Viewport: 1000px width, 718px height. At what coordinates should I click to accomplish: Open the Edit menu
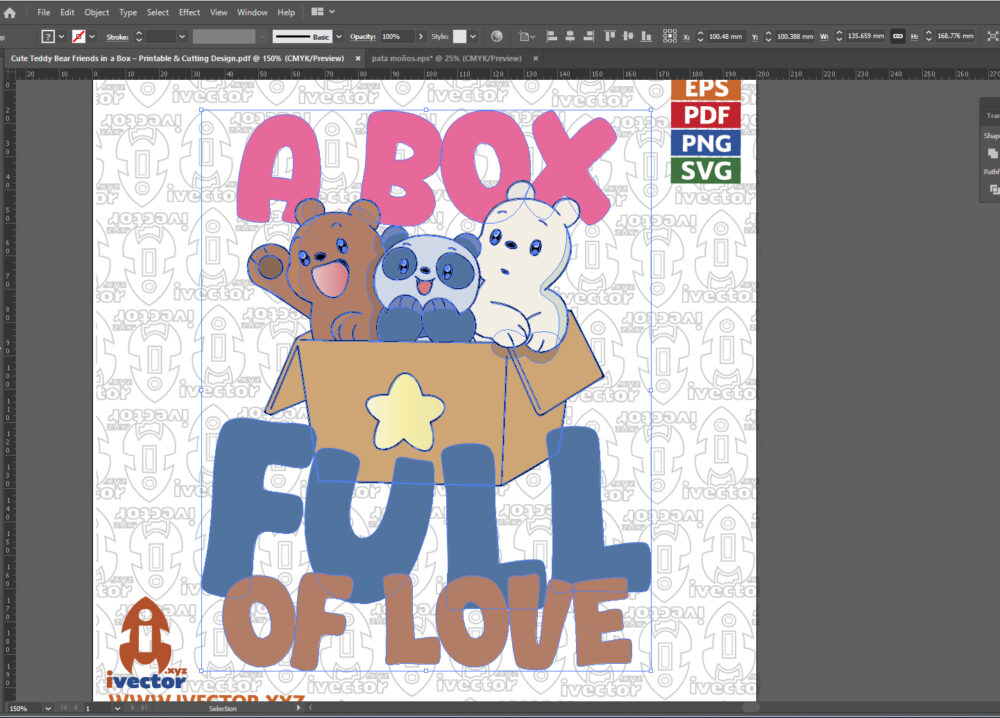coord(67,12)
